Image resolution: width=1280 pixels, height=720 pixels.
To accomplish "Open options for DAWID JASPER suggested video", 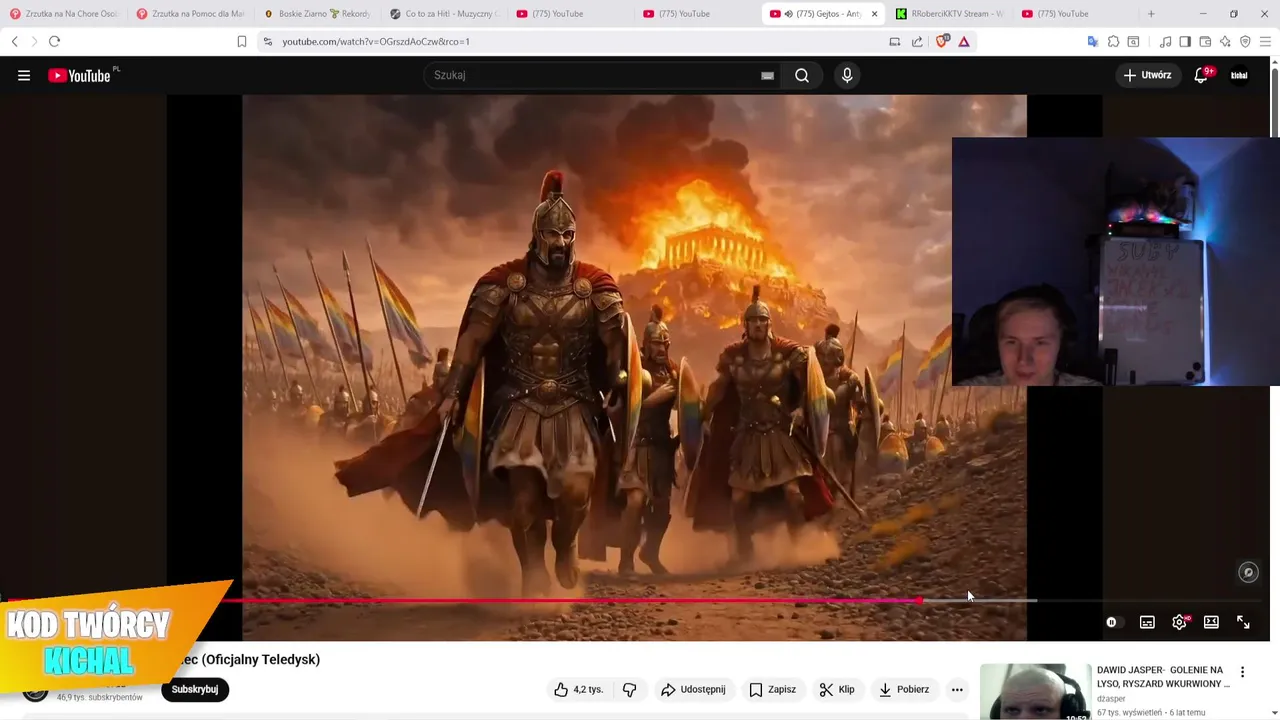I will point(1243,672).
